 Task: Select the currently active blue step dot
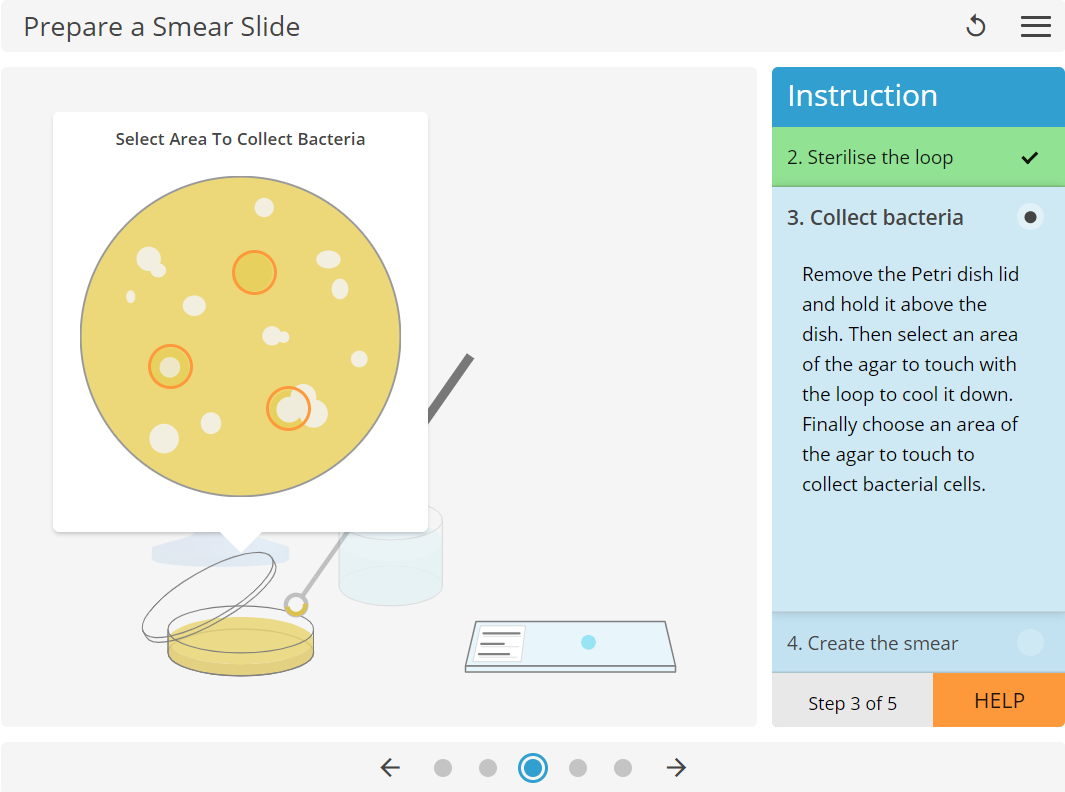tap(533, 768)
